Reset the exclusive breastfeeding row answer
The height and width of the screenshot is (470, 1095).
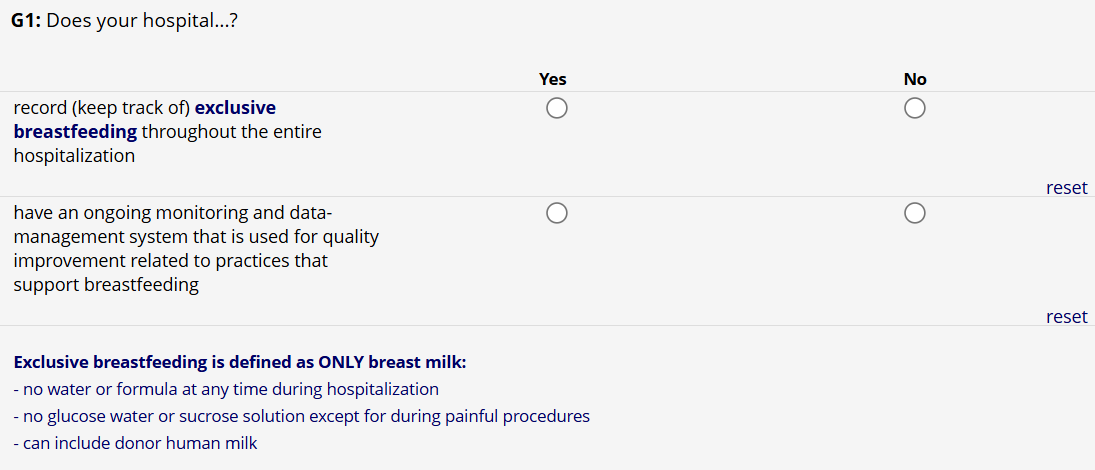[1066, 188]
